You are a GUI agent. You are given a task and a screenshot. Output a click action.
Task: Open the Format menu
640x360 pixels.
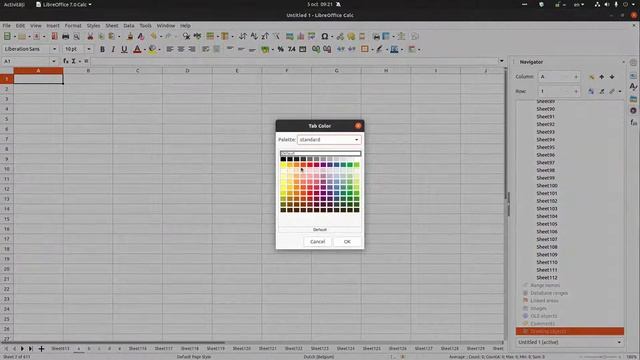pos(73,26)
